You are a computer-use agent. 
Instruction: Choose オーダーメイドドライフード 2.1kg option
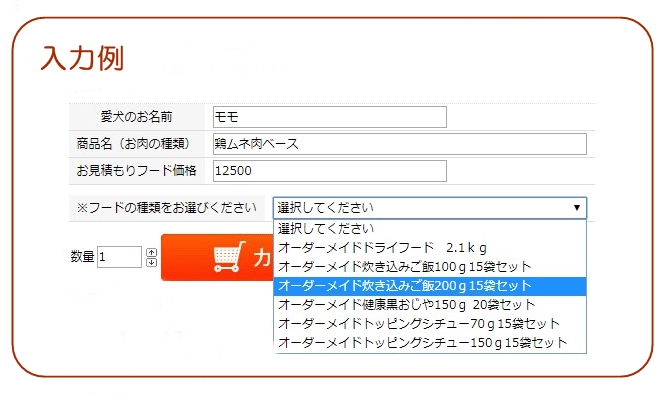coord(429,247)
